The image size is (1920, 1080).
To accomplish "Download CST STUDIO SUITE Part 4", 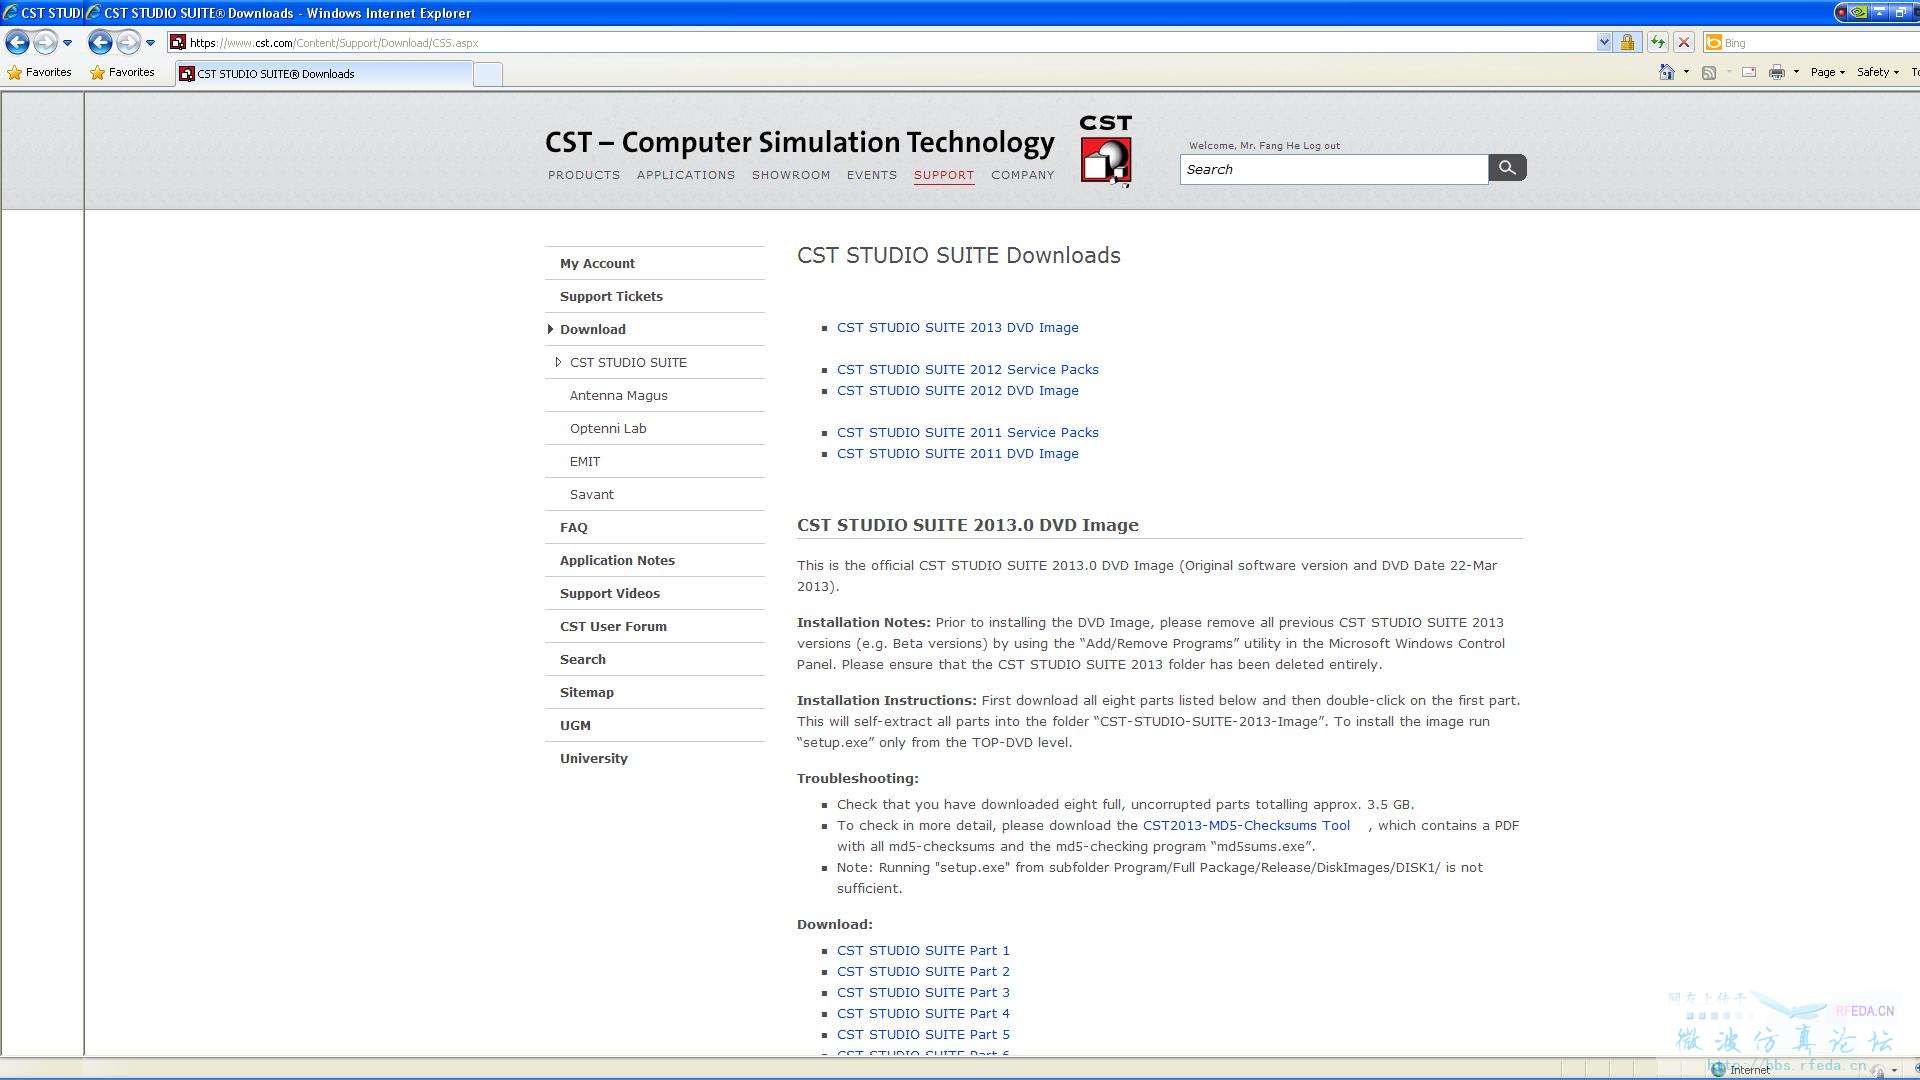I will pyautogui.click(x=923, y=1013).
